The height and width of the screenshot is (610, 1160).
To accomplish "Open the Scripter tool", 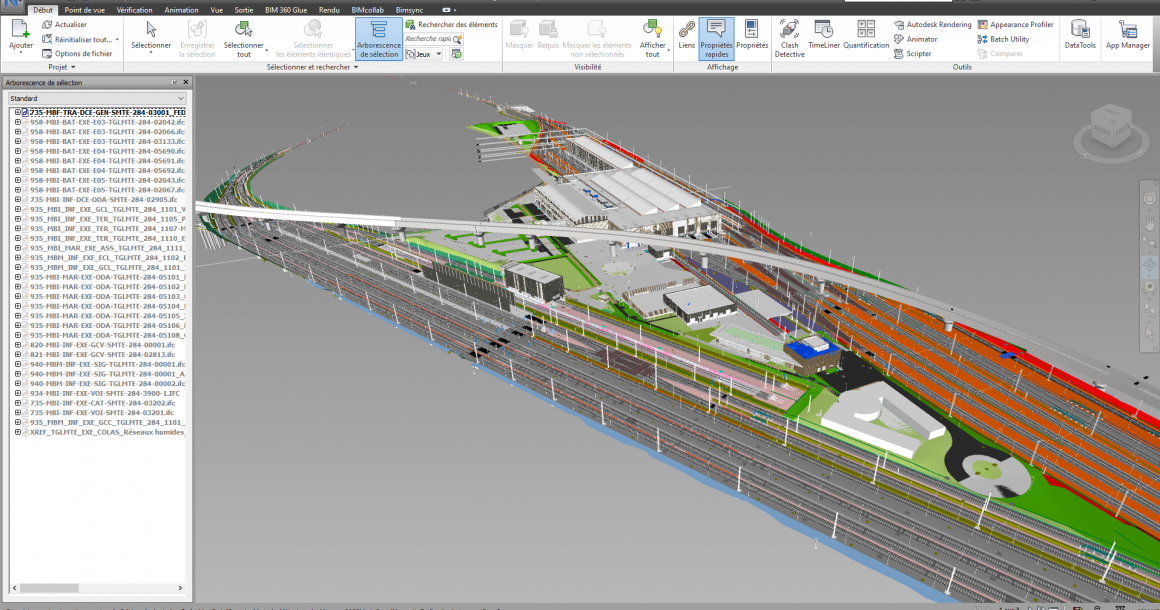I will tap(912, 54).
